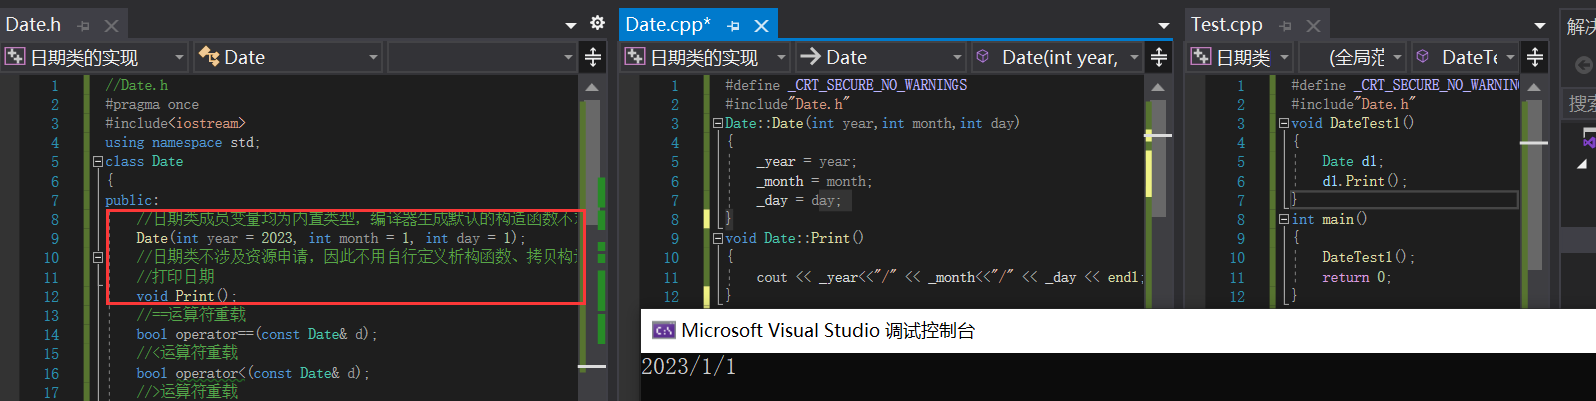Click the debug console output 2023/1/1

pos(689,367)
